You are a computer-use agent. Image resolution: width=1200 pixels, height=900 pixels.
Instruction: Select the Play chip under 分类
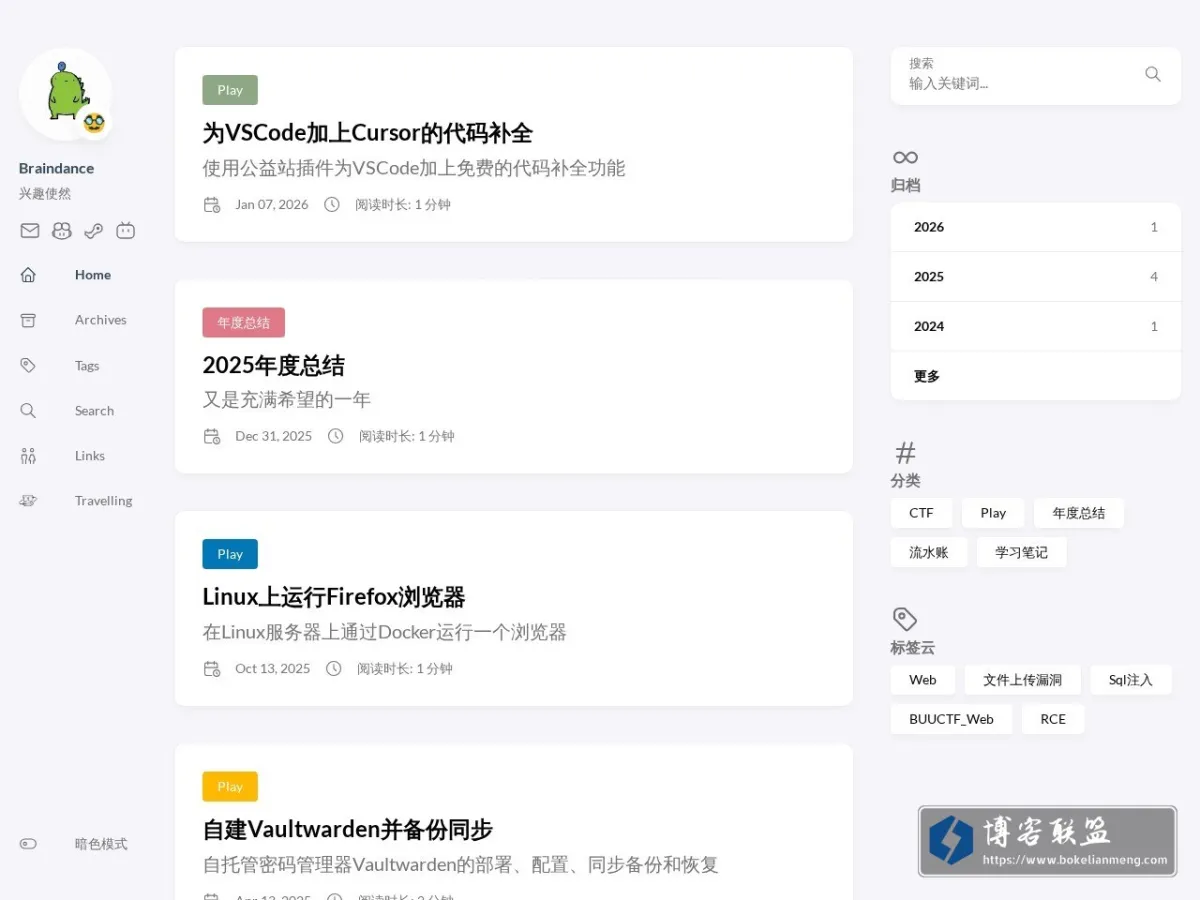pyautogui.click(x=993, y=513)
